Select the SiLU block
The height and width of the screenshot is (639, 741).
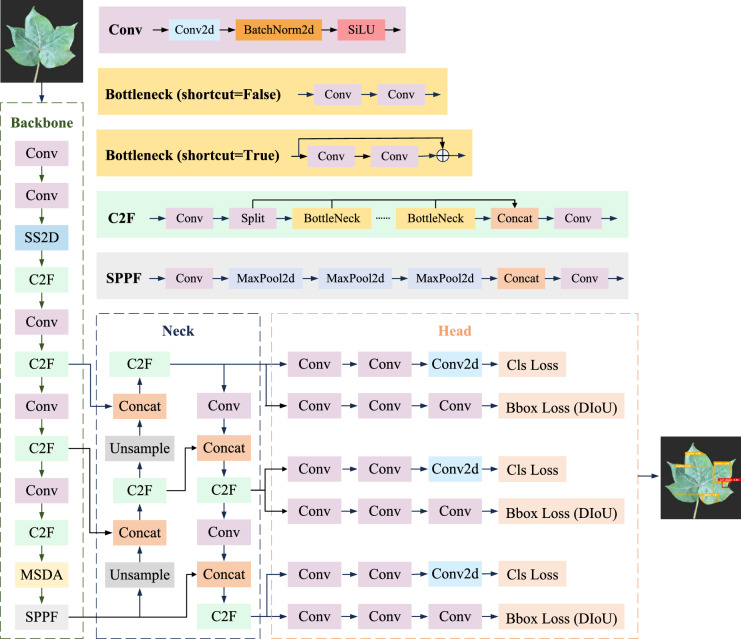[x=361, y=30]
